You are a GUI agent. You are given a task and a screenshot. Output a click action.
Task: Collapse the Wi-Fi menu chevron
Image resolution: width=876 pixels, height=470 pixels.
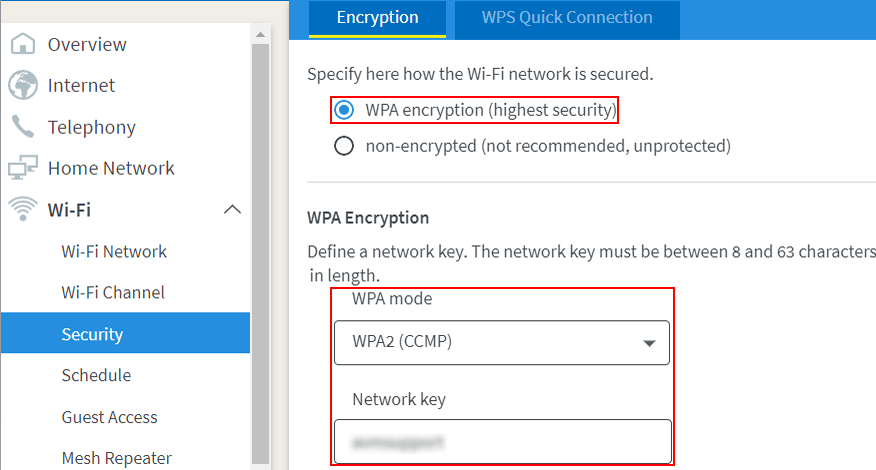pos(232,209)
